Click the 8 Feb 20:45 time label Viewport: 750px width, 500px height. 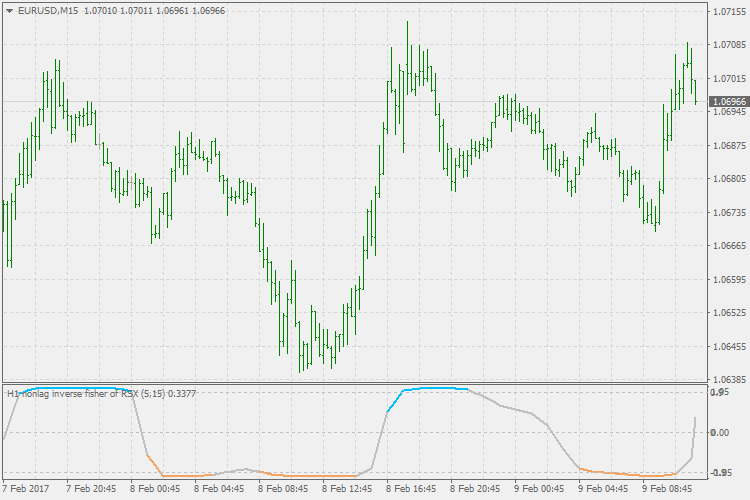coord(475,489)
